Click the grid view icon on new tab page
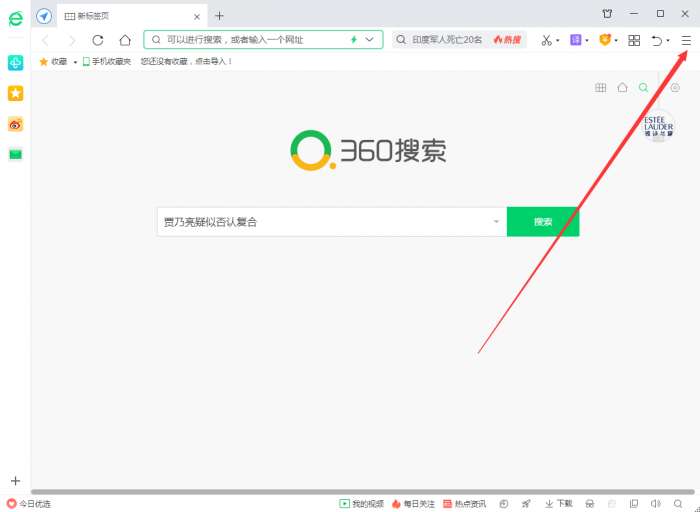Viewport: 700px width, 512px height. (x=600, y=87)
